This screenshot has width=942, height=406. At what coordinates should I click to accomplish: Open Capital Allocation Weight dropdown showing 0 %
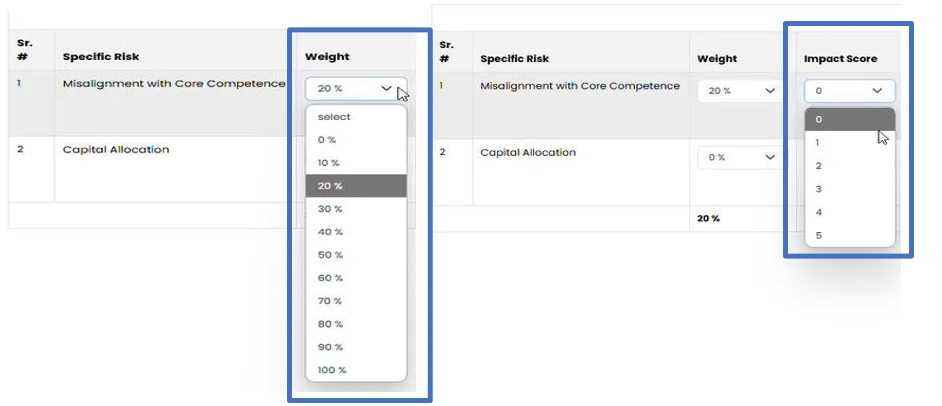point(740,157)
